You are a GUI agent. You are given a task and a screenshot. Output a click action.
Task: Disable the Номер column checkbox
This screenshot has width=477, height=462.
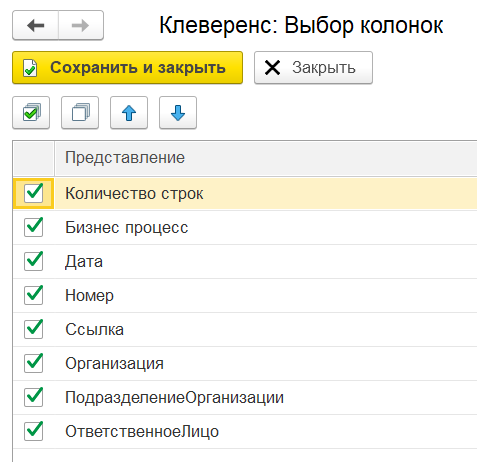(x=34, y=295)
